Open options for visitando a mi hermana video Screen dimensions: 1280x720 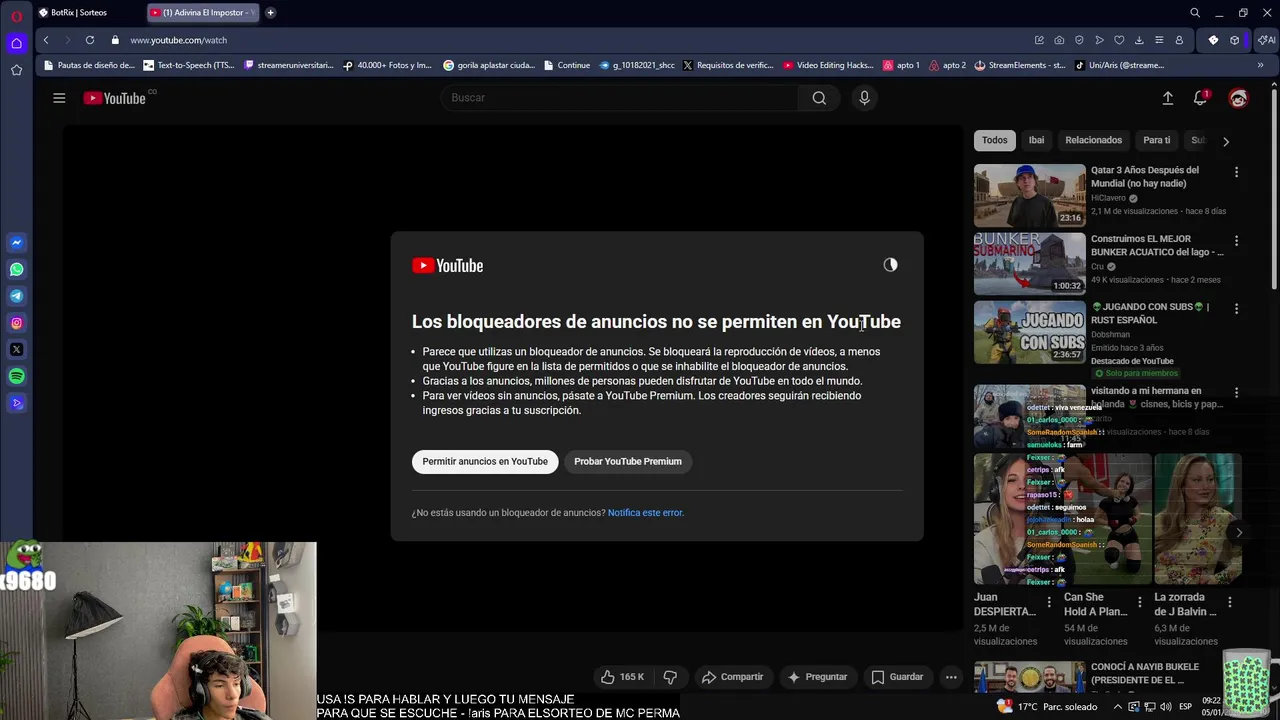click(1236, 393)
